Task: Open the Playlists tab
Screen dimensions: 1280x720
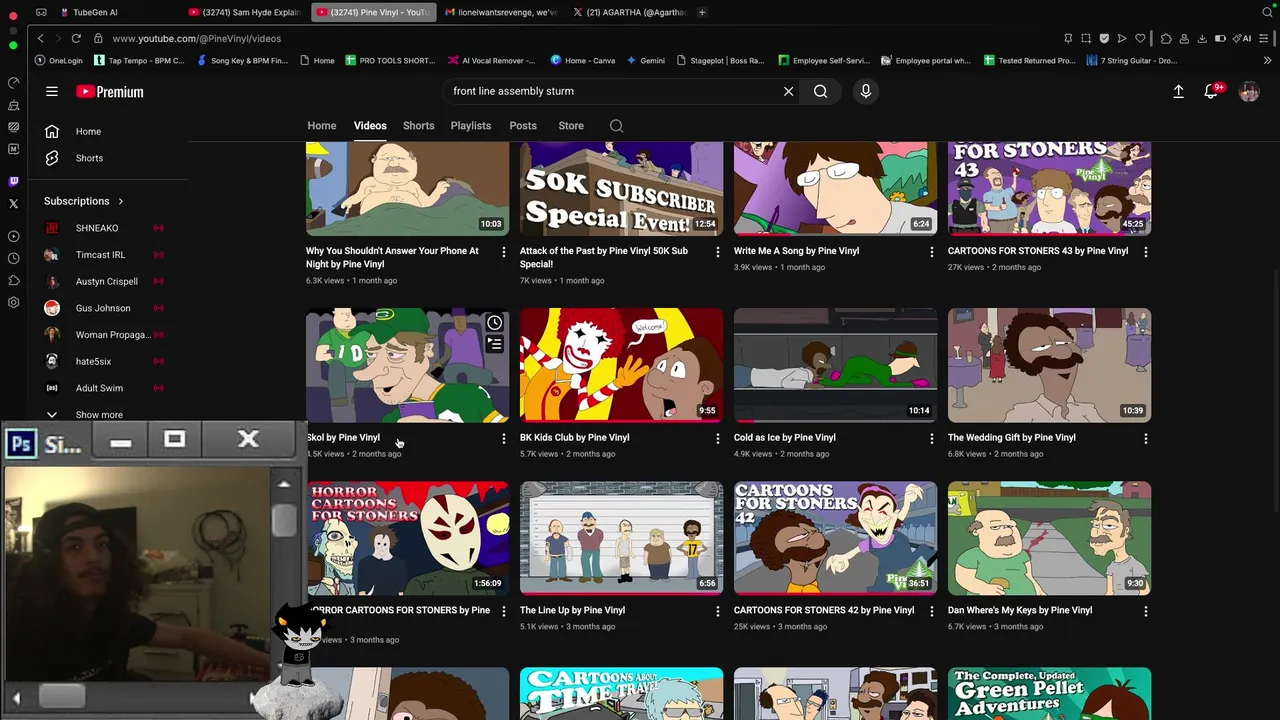Action: (470, 126)
